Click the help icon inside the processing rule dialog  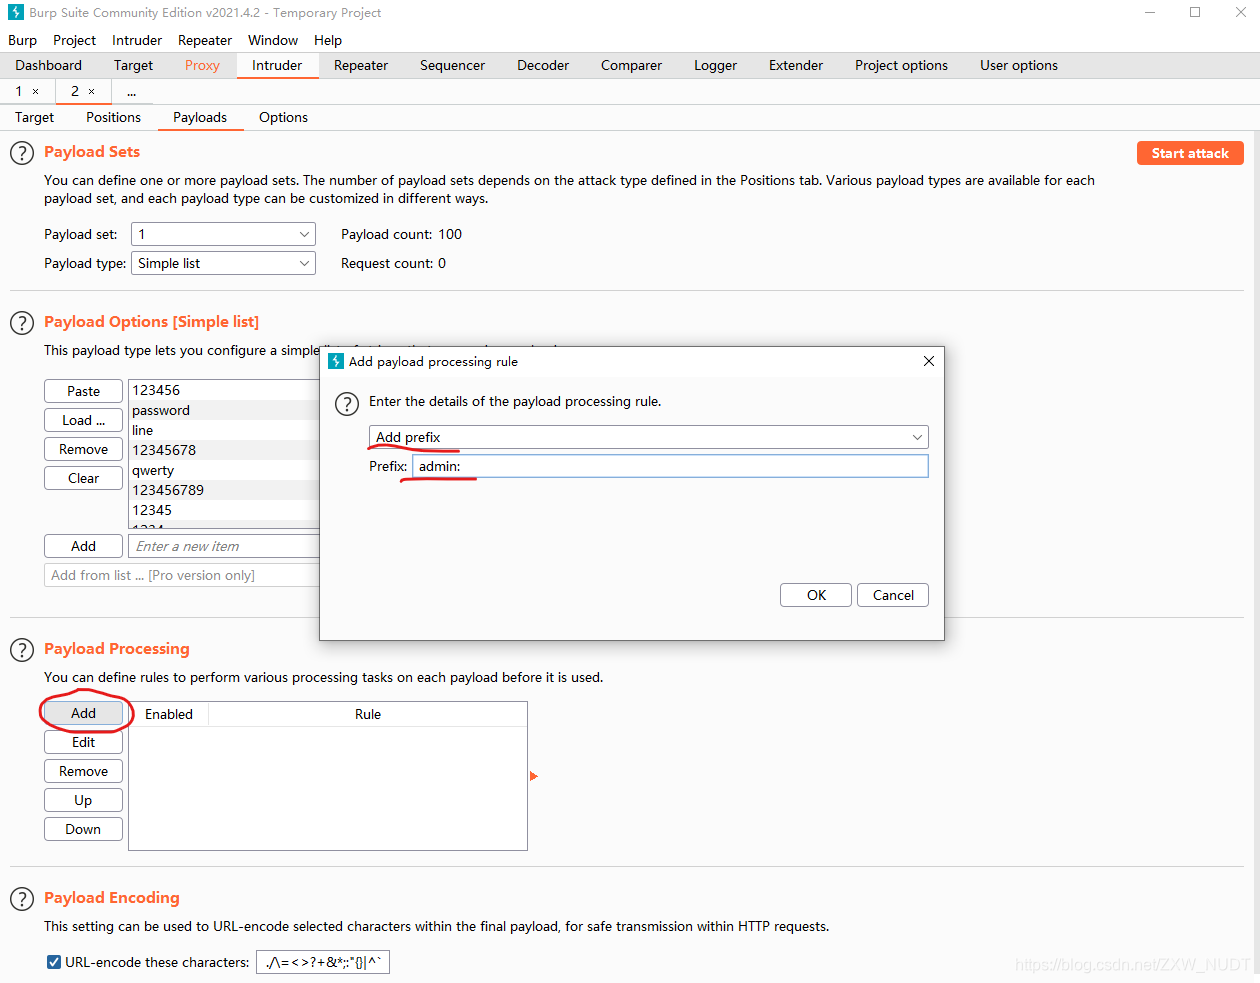pos(347,404)
